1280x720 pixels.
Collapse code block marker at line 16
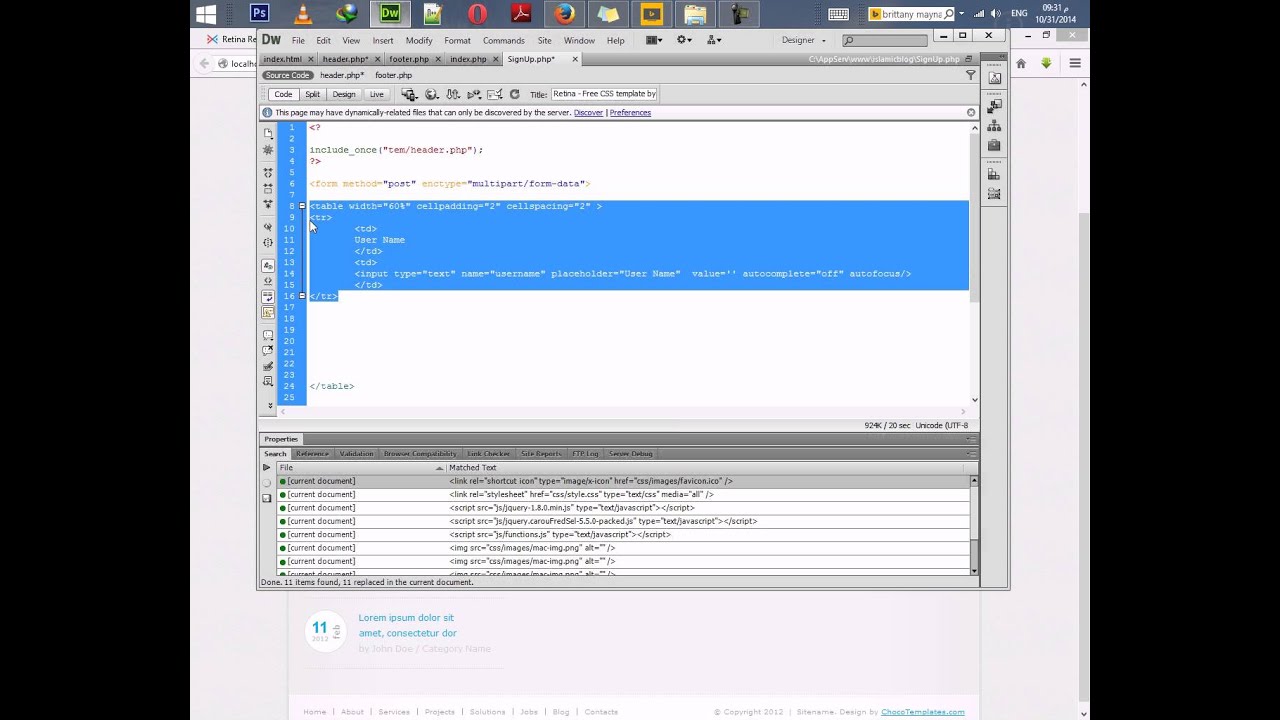coord(302,296)
